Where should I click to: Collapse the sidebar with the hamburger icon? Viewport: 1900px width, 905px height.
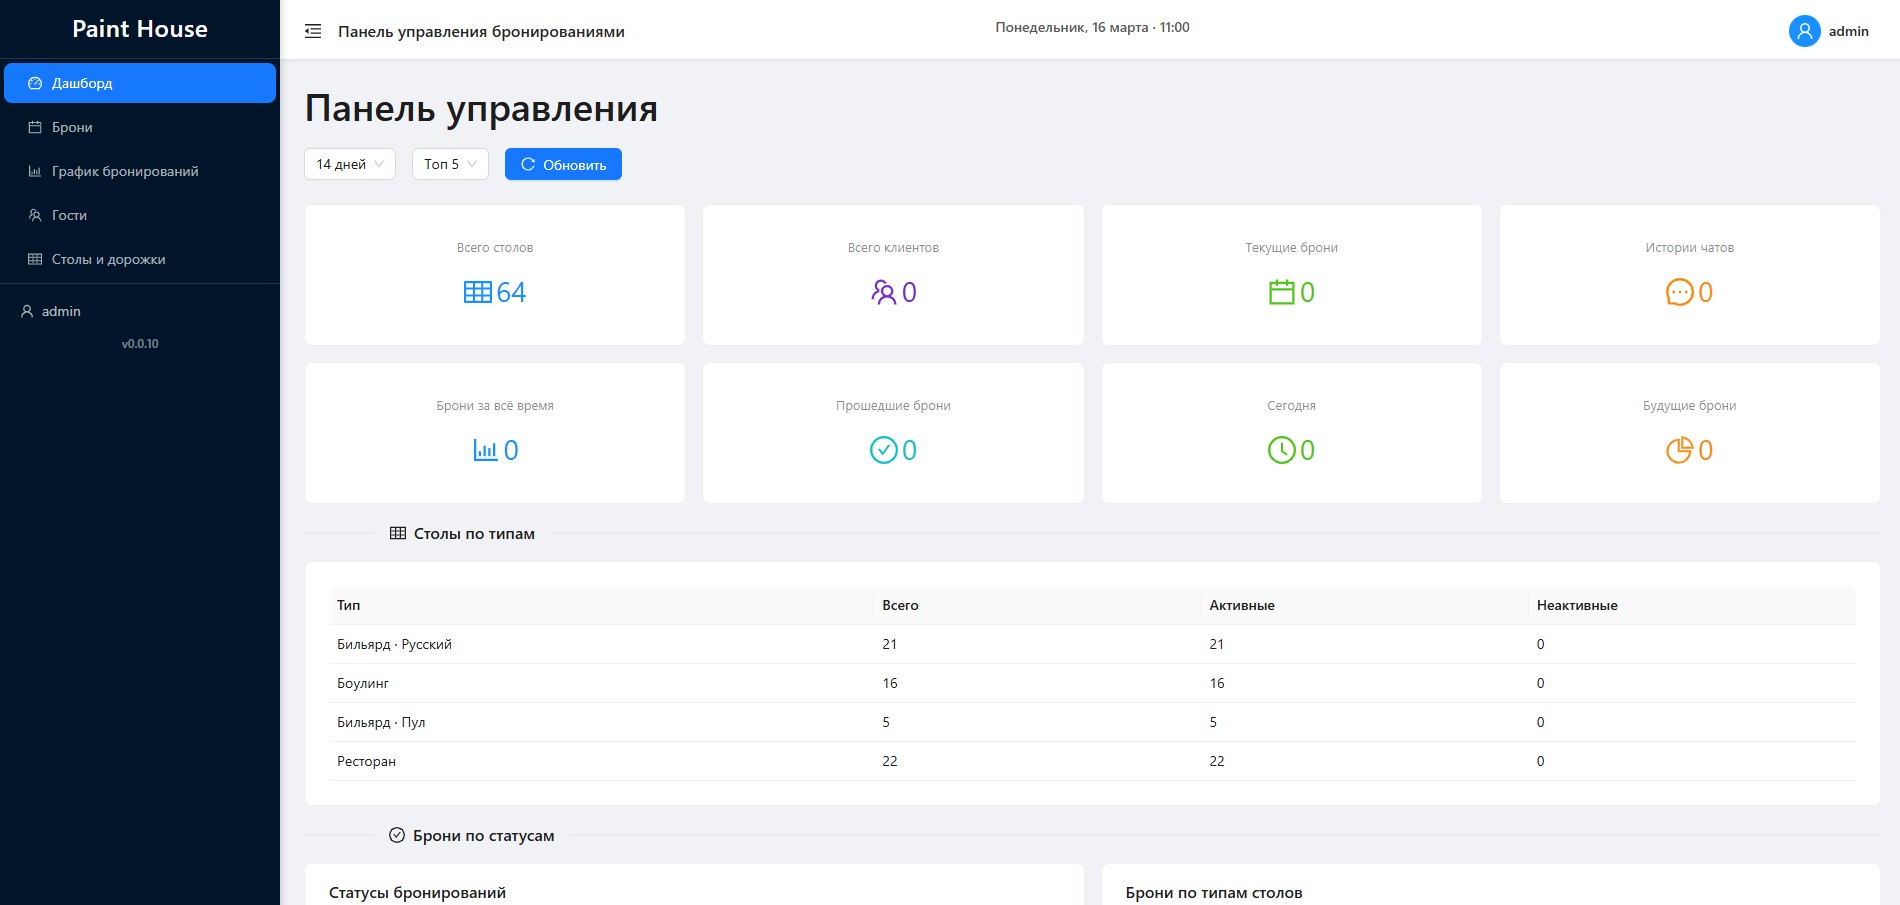[x=312, y=31]
